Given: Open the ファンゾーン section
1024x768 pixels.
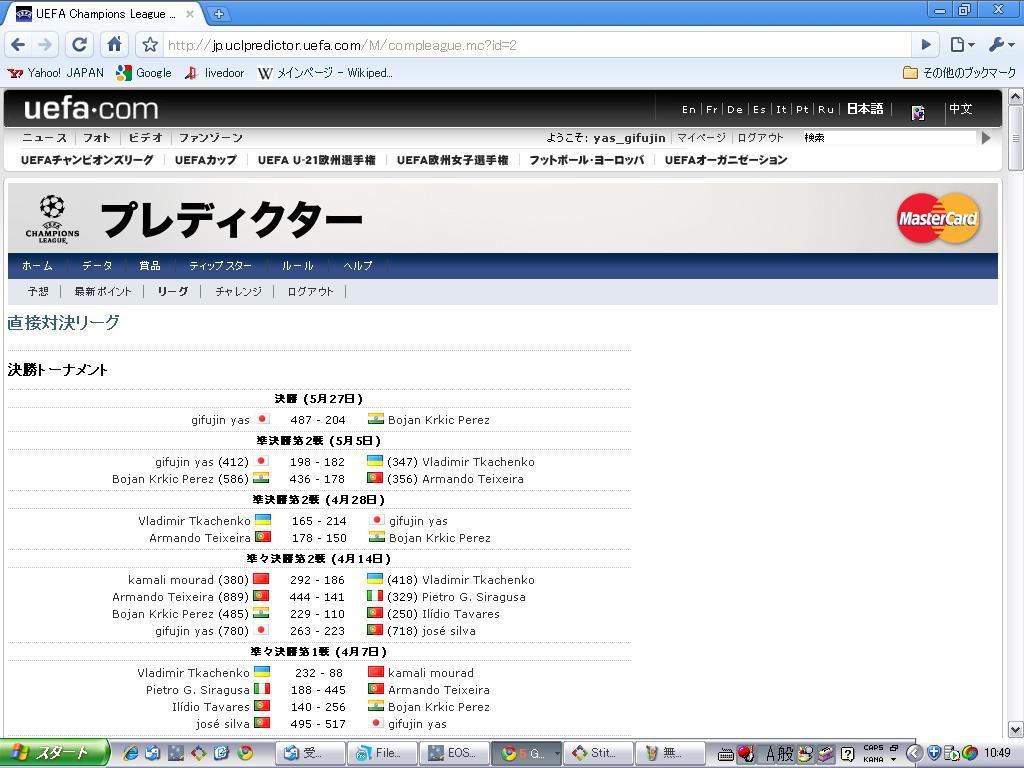Looking at the screenshot, I should click(210, 138).
